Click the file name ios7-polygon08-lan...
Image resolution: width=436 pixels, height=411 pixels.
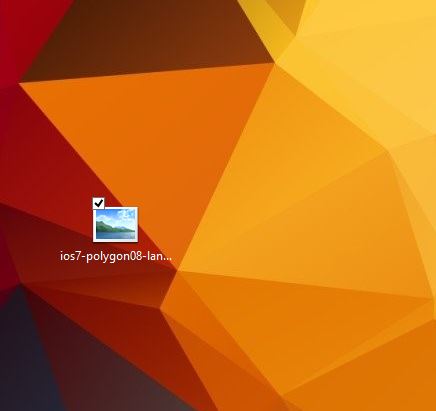[116, 257]
